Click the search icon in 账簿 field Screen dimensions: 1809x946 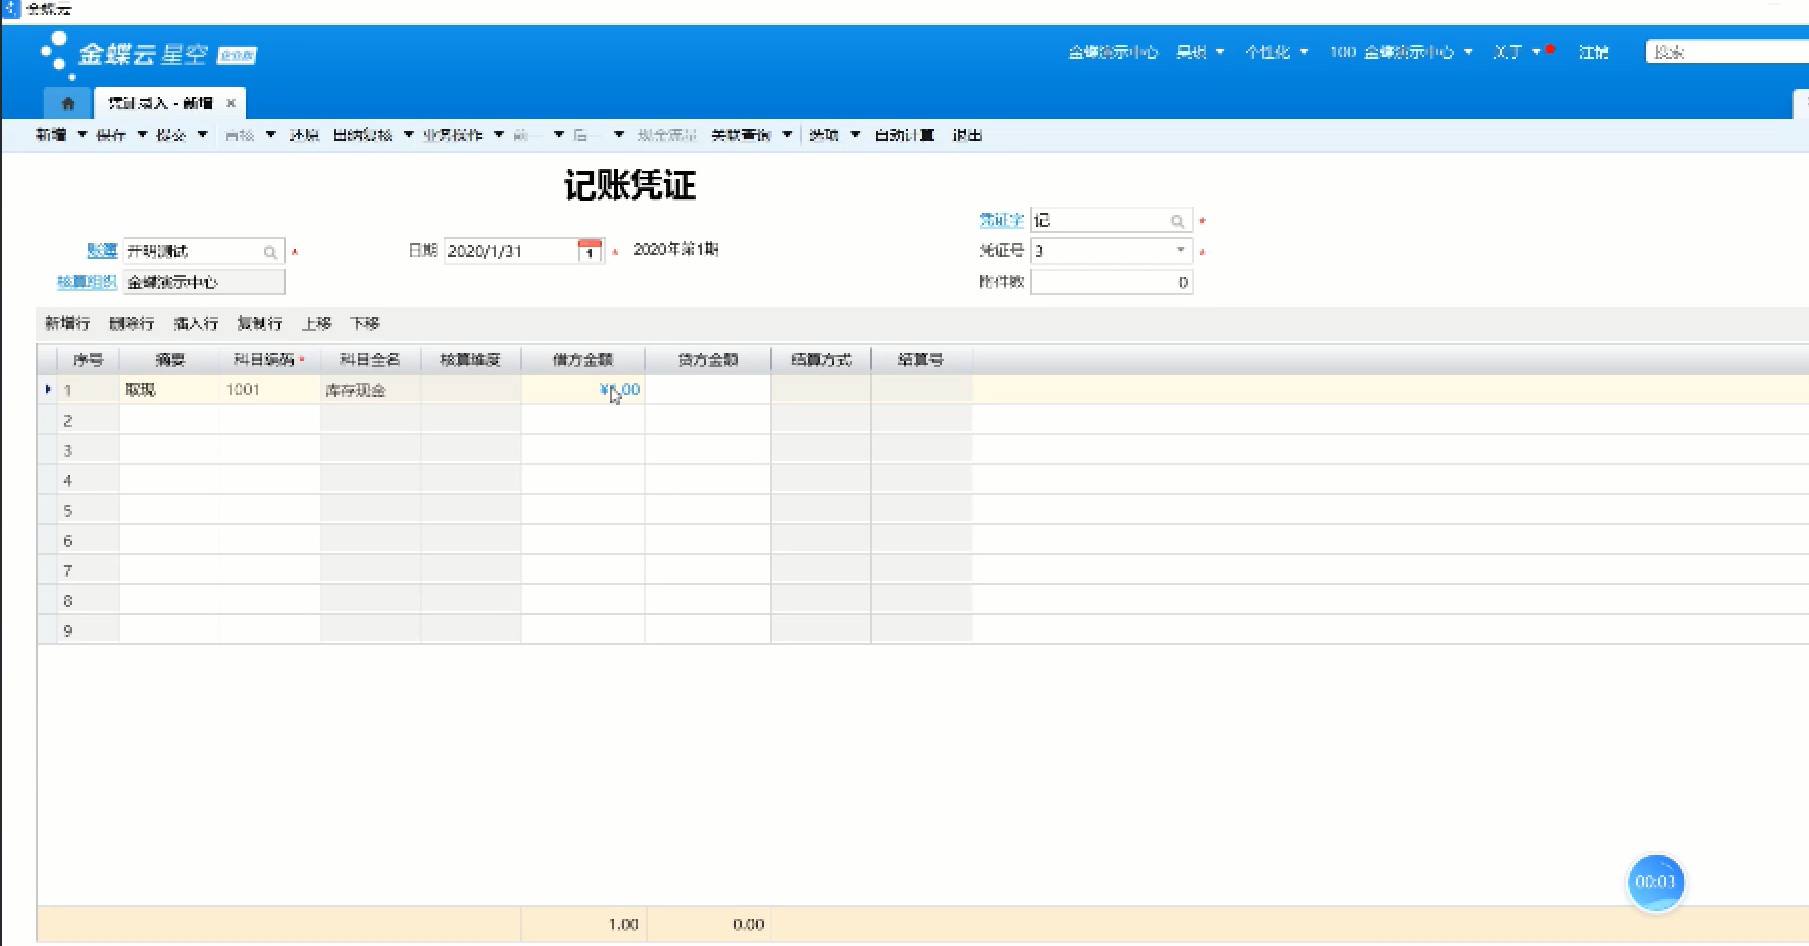point(270,252)
